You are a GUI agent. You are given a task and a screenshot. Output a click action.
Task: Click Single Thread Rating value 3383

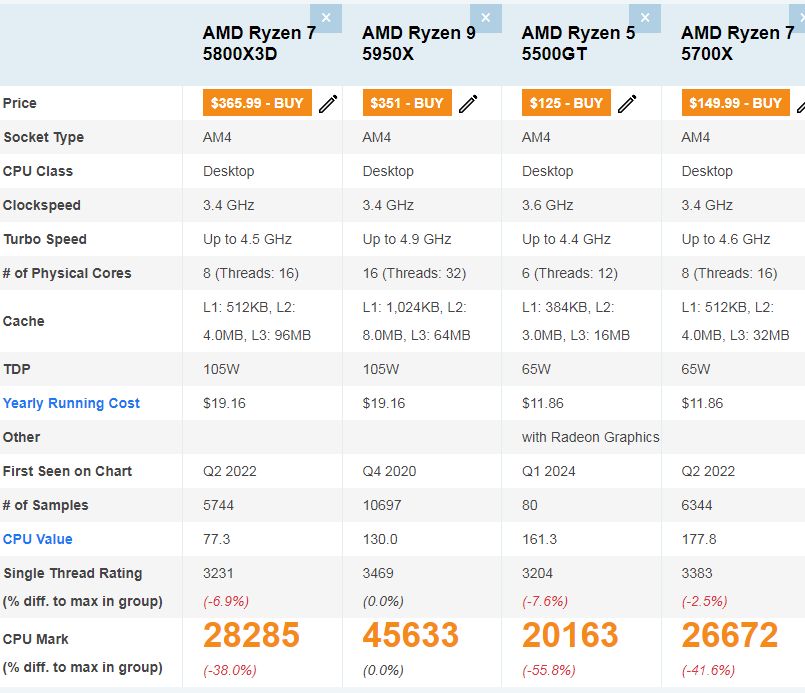point(697,573)
